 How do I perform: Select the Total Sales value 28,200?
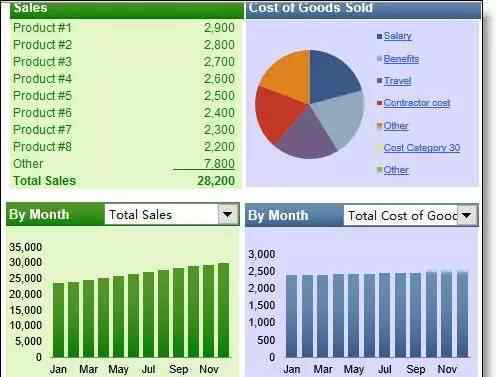(216, 181)
